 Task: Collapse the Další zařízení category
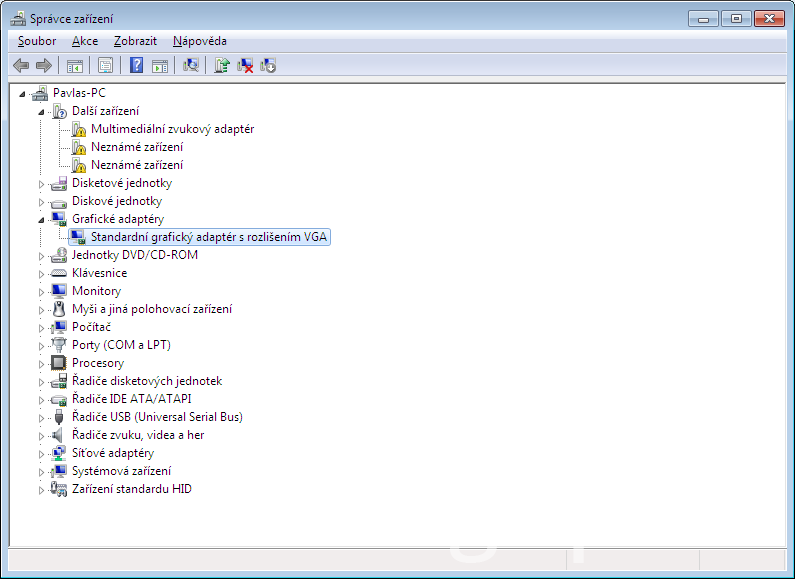(x=42, y=111)
